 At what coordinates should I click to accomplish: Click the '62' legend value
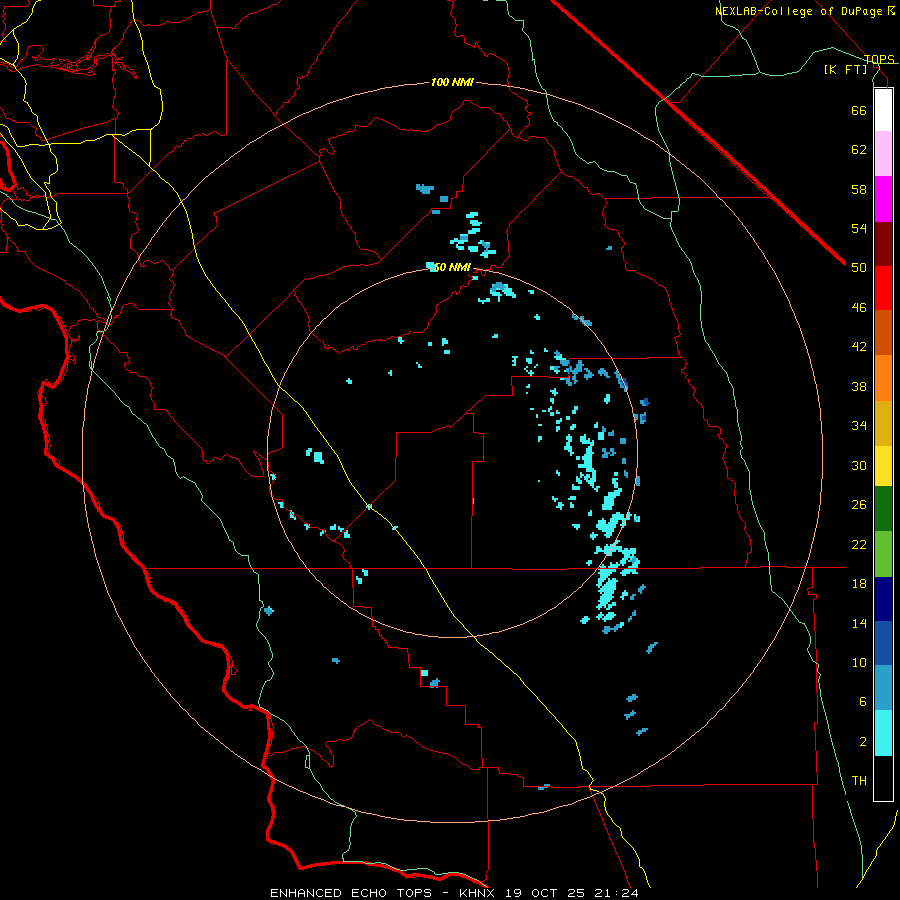[x=859, y=150]
